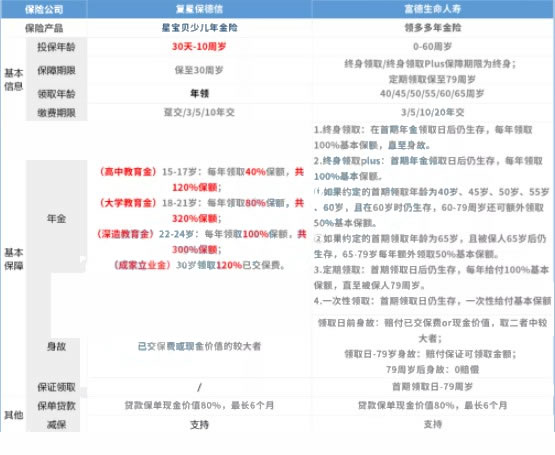Screen dimensions: 555x455
Task: Click the 0-60周岁 cell
Action: tap(433, 47)
